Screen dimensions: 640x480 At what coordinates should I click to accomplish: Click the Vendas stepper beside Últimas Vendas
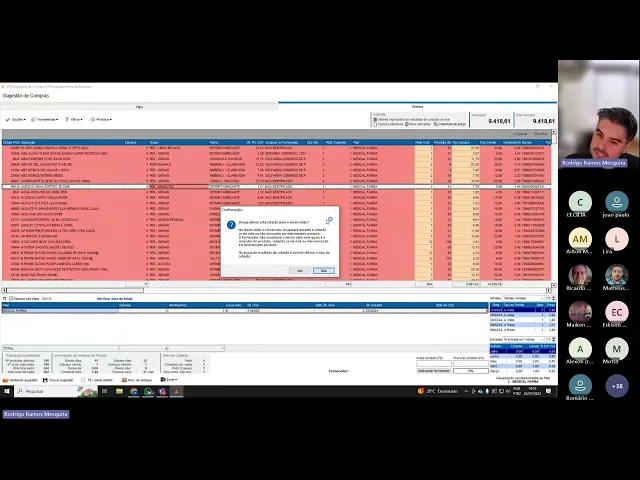551,298
